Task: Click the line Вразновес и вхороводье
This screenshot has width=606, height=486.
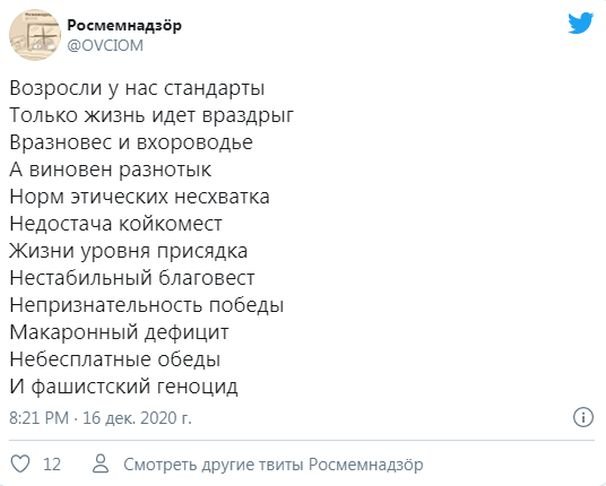Action: point(131,142)
